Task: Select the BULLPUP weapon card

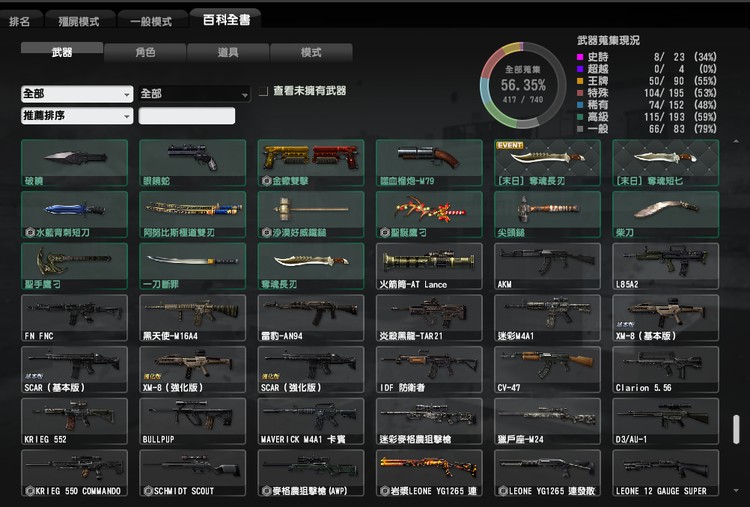Action: pos(192,421)
